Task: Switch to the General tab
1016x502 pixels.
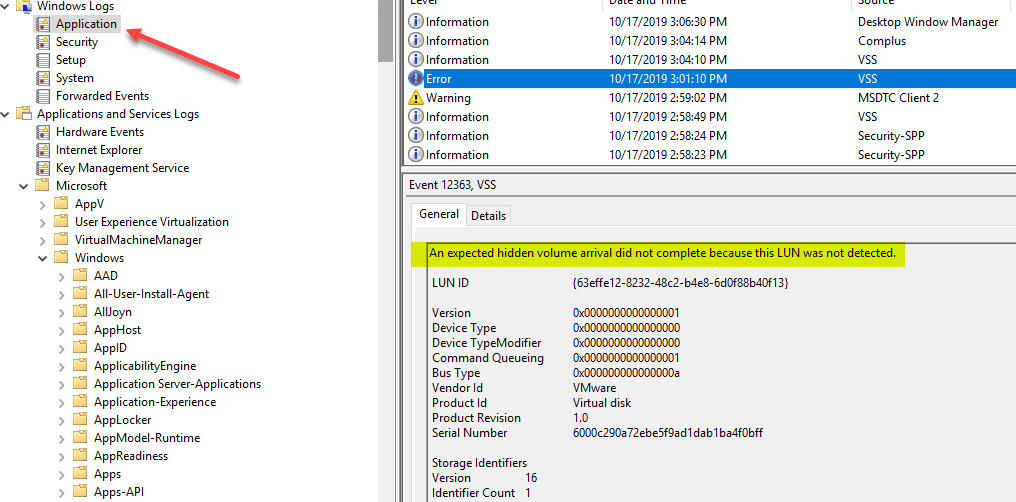Action: click(439, 214)
